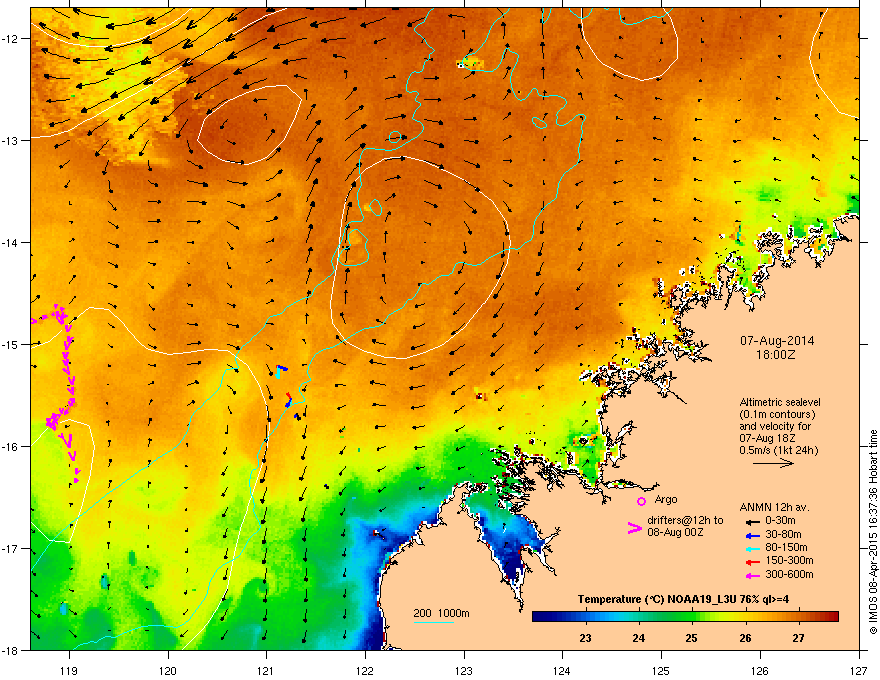Click the longitude axis label 120

(168, 670)
